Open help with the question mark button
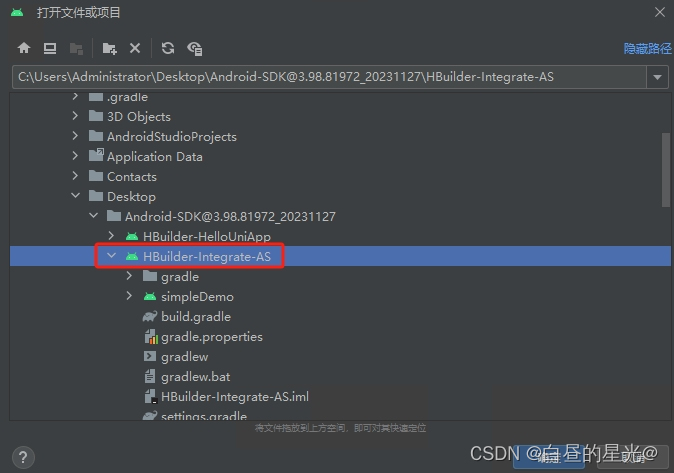The height and width of the screenshot is (473, 674). coord(23,458)
